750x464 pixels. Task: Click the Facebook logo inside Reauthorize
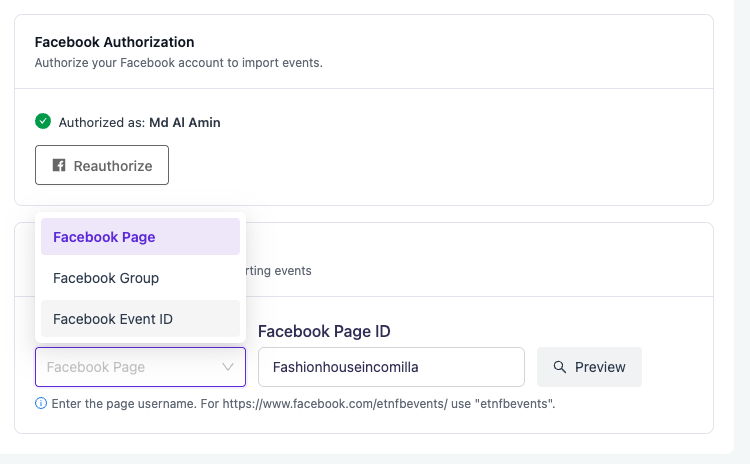(58, 166)
